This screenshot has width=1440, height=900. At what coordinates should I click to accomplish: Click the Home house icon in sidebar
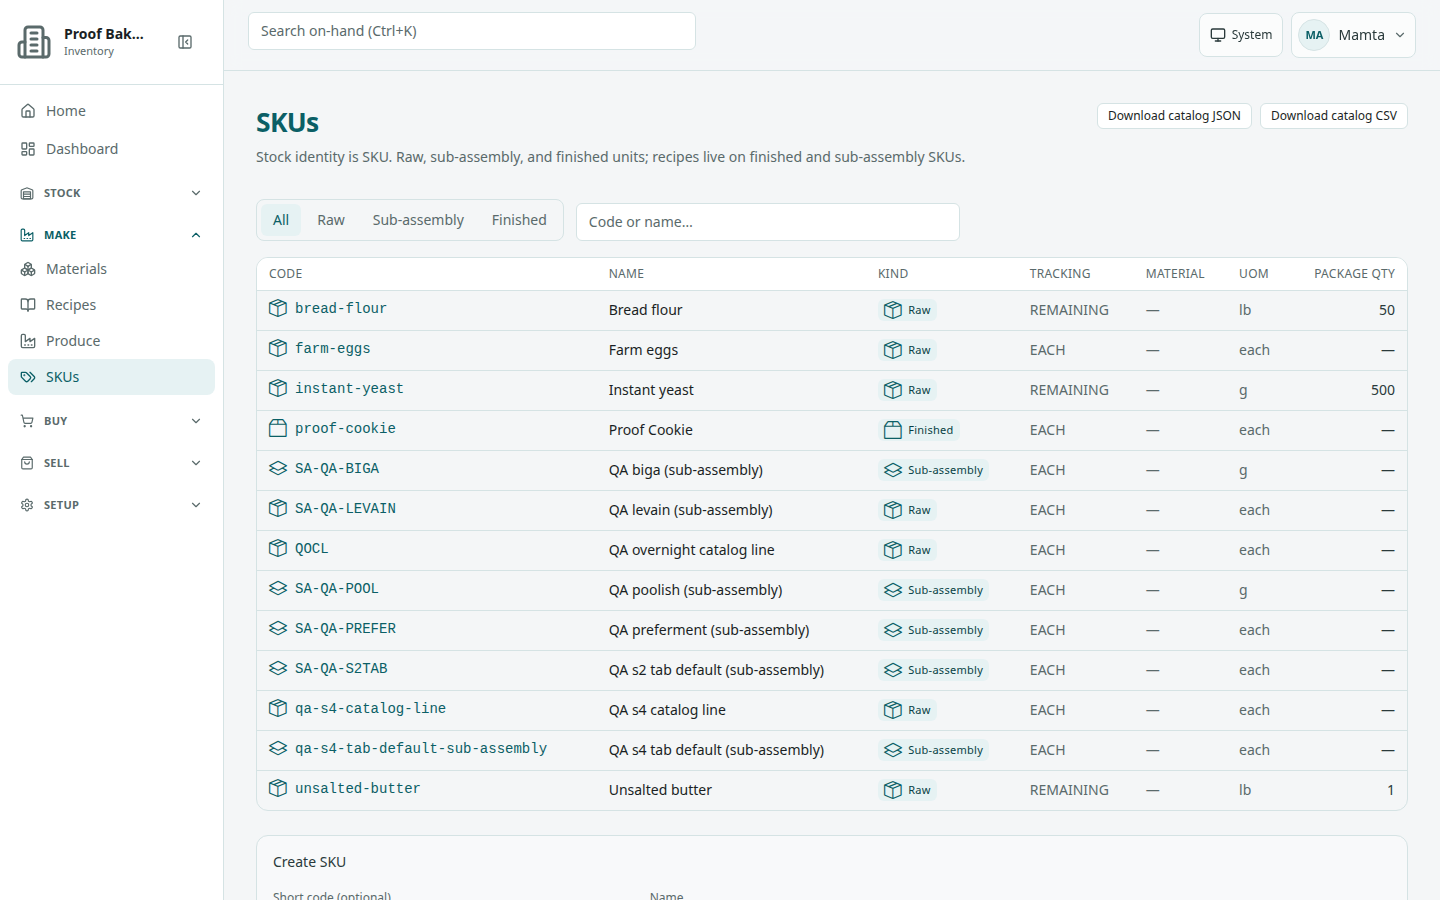tap(28, 111)
